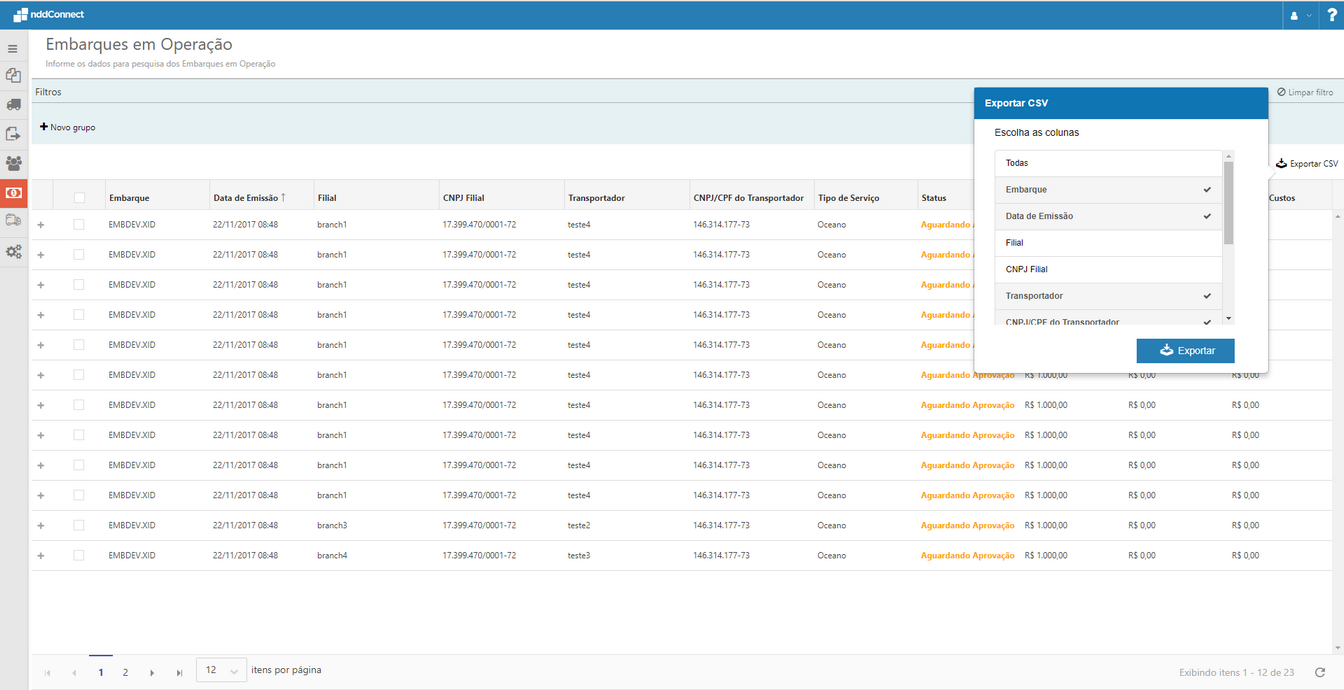1344x690 pixels.
Task: Go to the last page of results
Action: coord(179,673)
